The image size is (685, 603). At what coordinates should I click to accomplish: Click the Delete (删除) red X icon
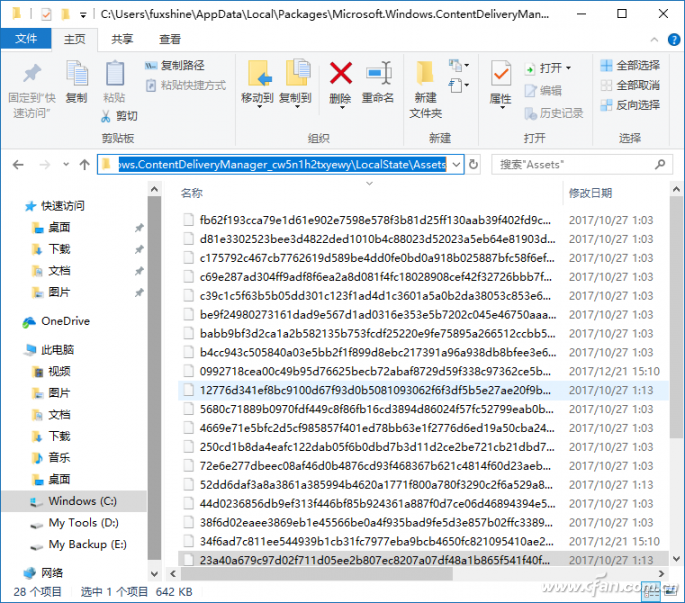click(340, 75)
